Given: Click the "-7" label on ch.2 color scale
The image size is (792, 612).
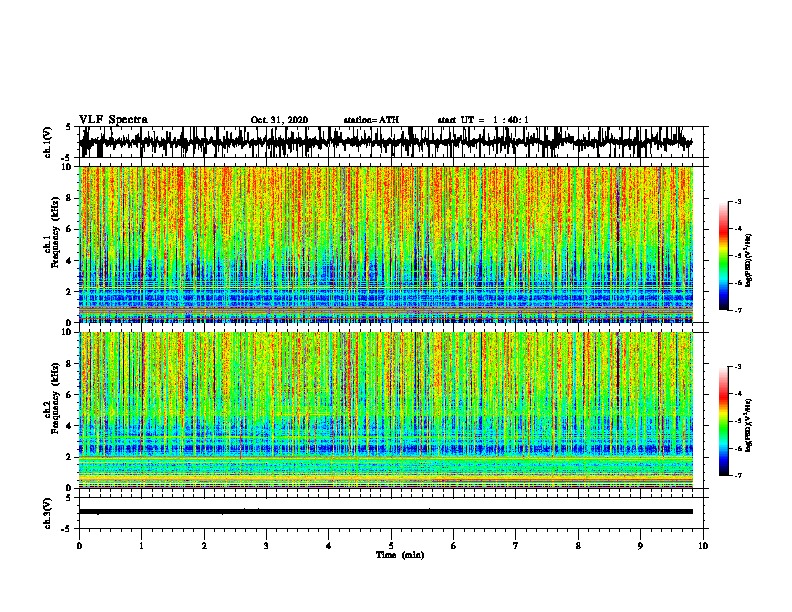Looking at the screenshot, I should click(x=737, y=475).
